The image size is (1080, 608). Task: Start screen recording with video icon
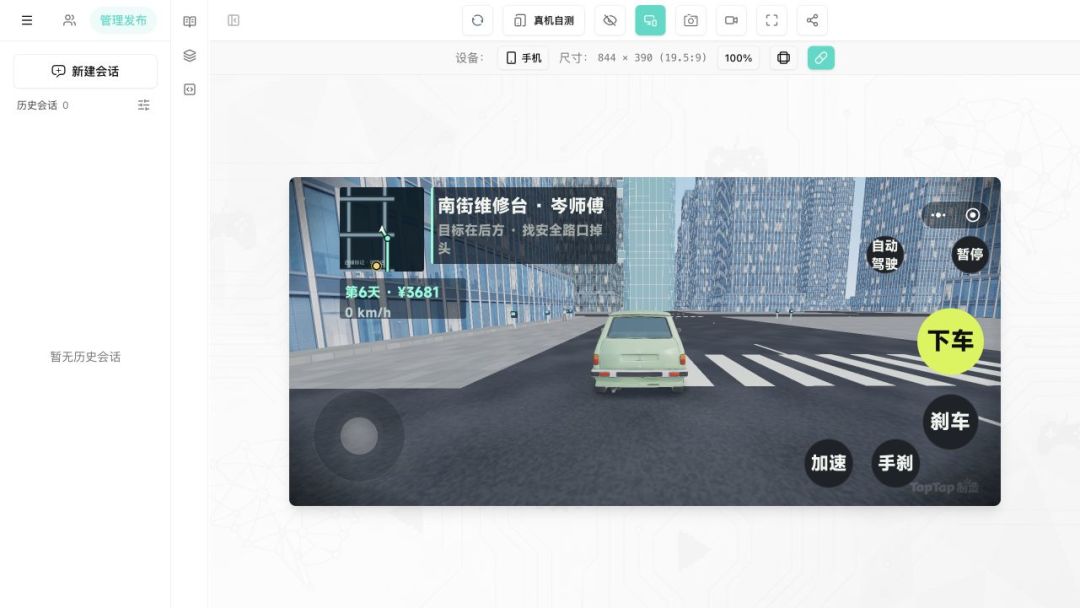[731, 20]
